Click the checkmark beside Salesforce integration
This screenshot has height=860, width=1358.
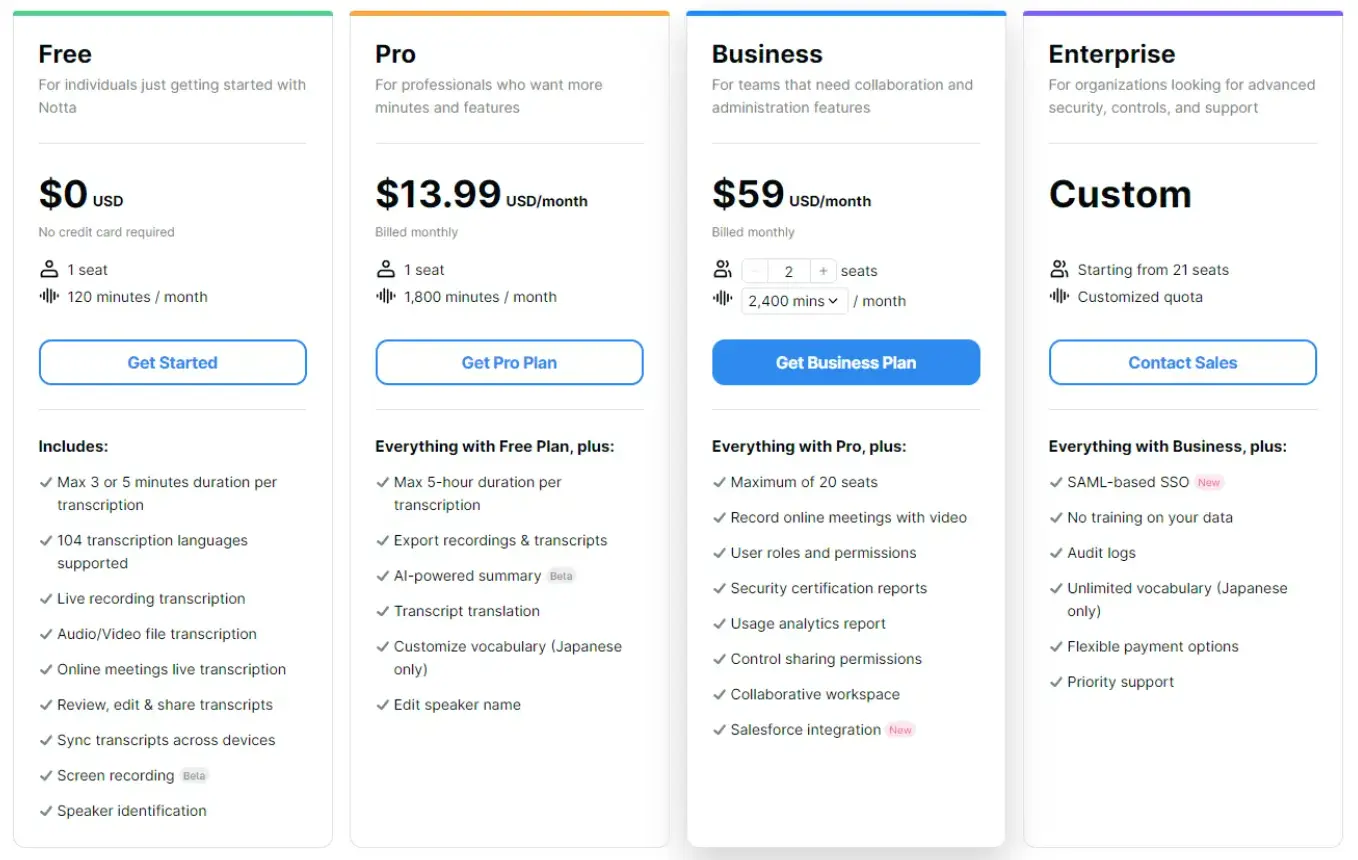click(x=719, y=730)
